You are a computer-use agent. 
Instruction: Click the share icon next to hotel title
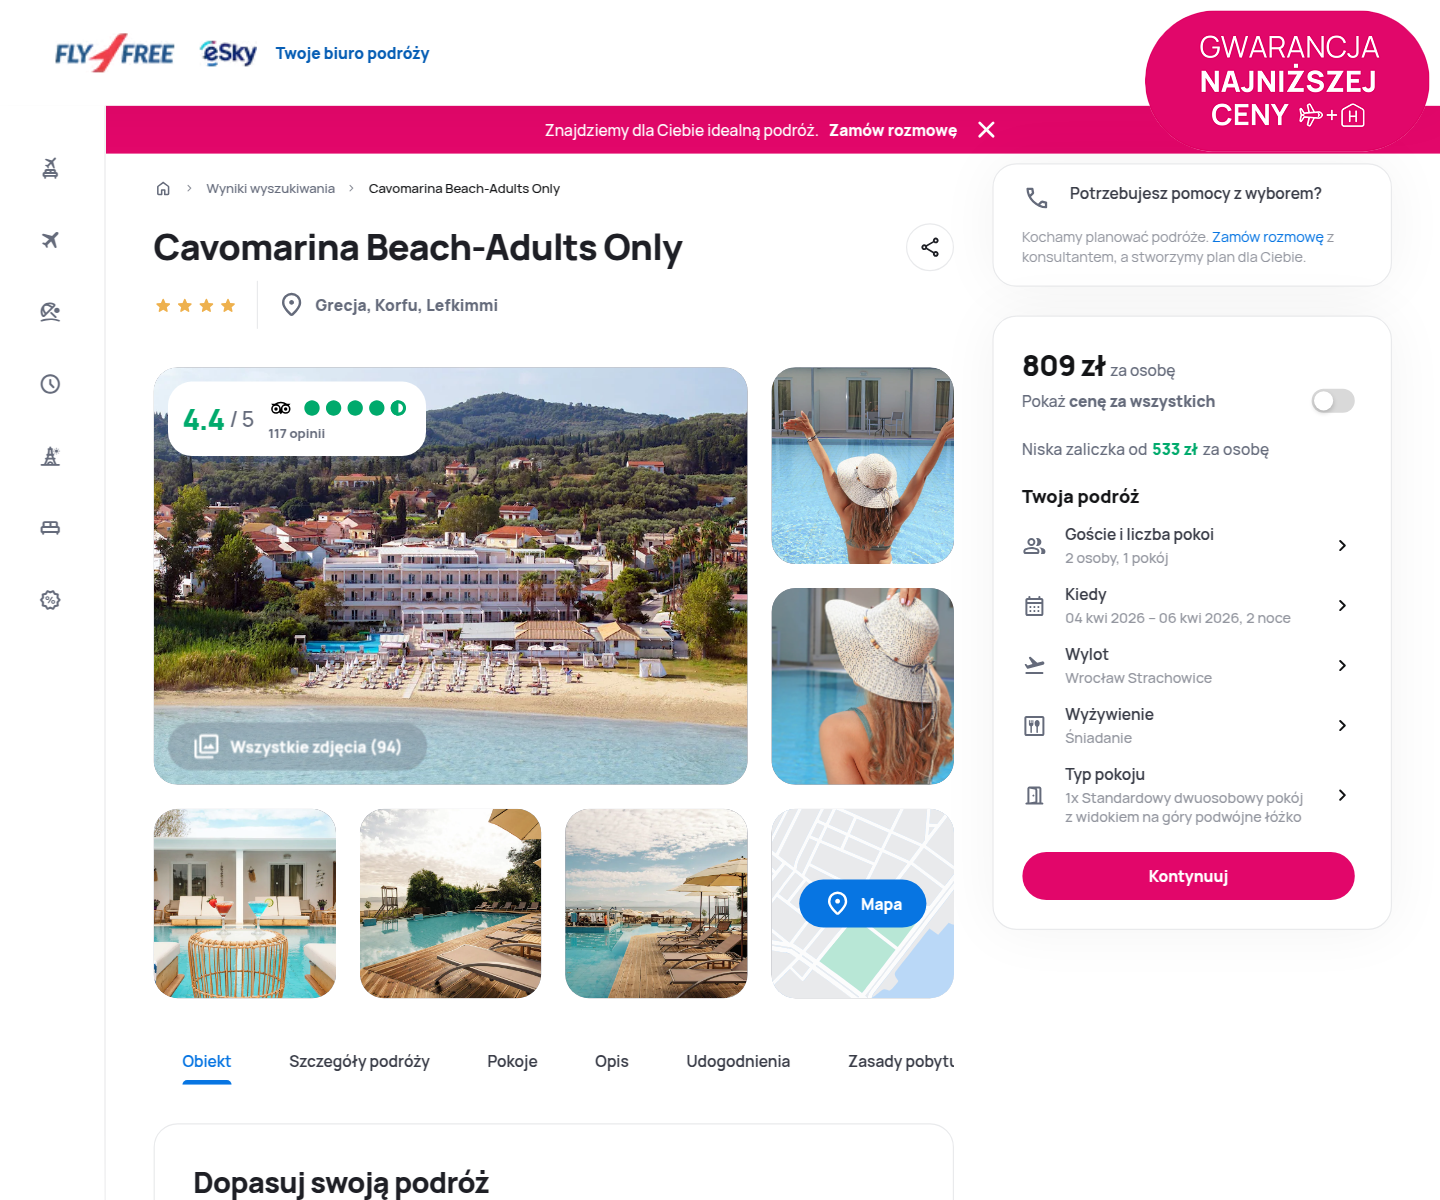(930, 247)
